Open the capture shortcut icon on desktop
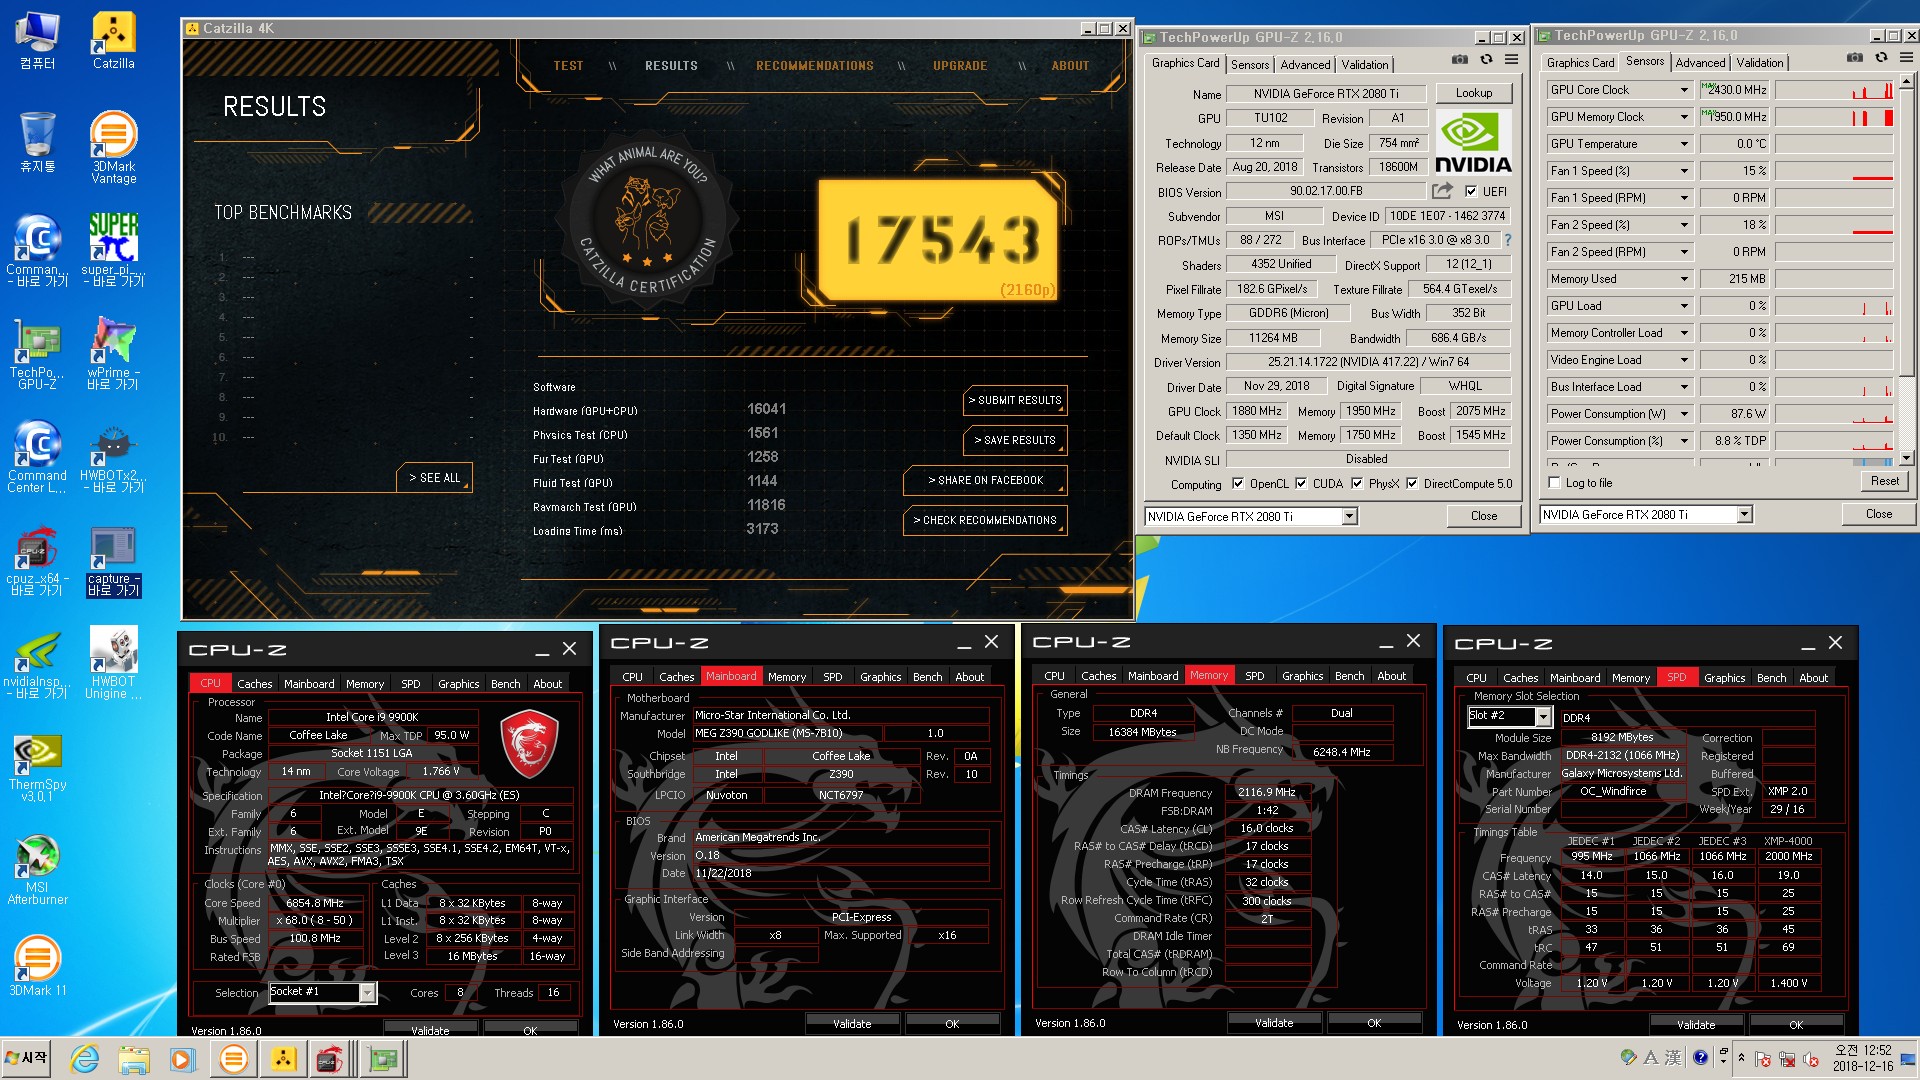 113,560
